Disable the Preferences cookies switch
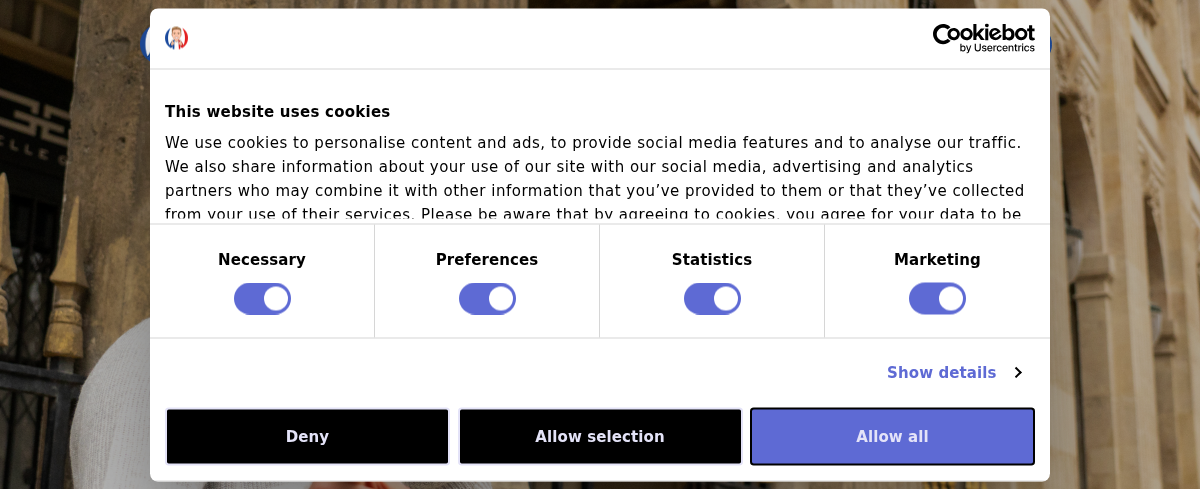1200x489 pixels. [x=487, y=299]
